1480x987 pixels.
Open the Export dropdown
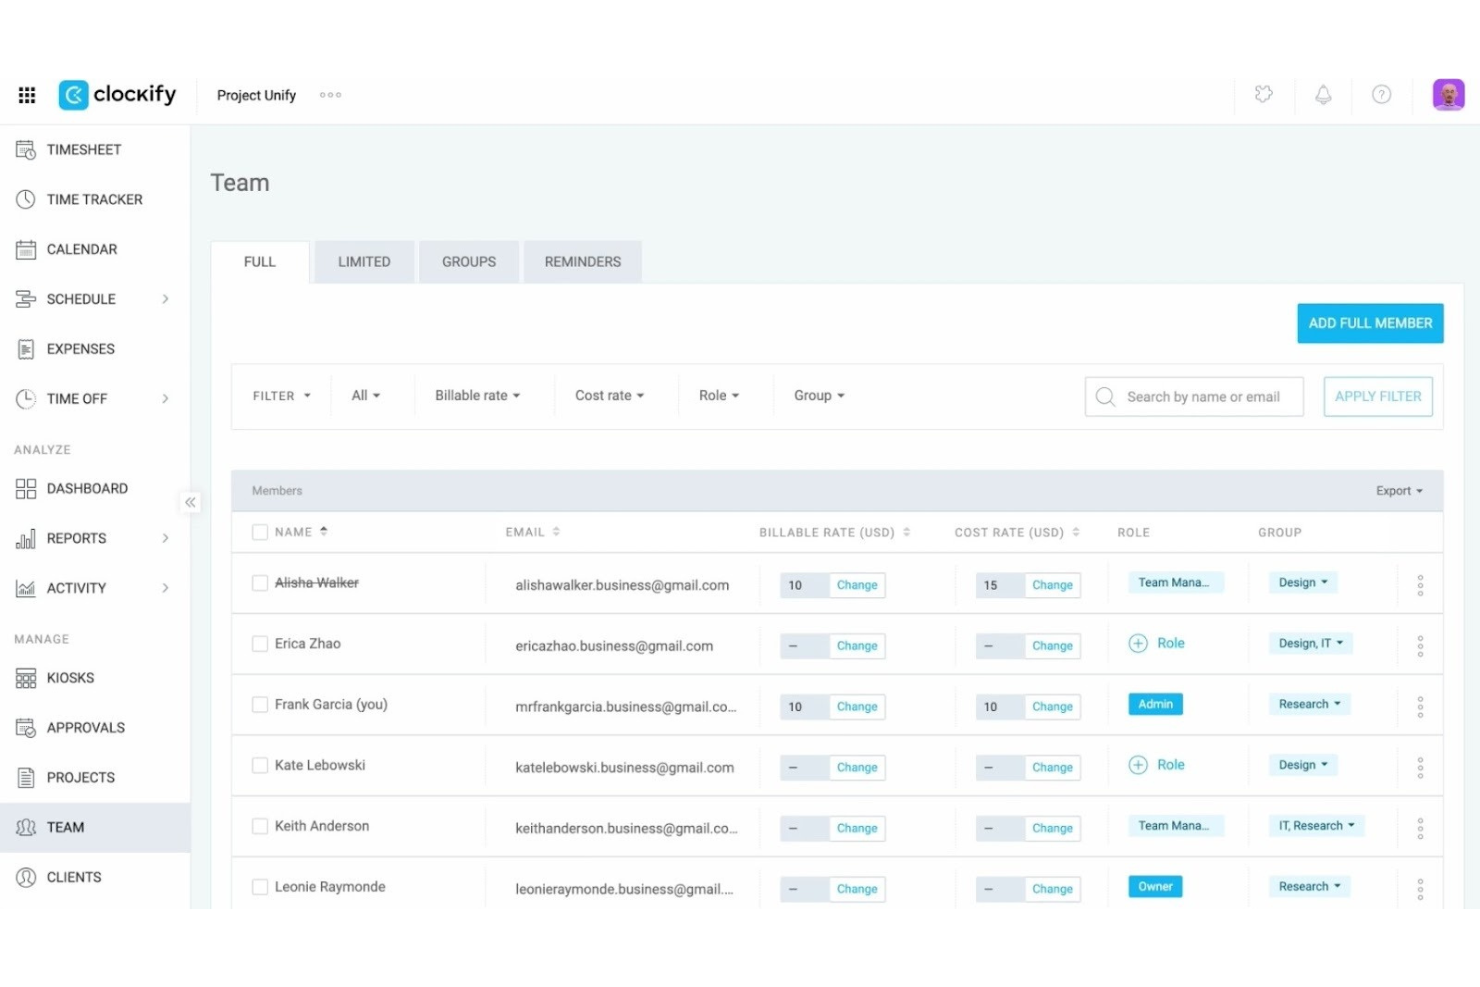click(x=1397, y=490)
